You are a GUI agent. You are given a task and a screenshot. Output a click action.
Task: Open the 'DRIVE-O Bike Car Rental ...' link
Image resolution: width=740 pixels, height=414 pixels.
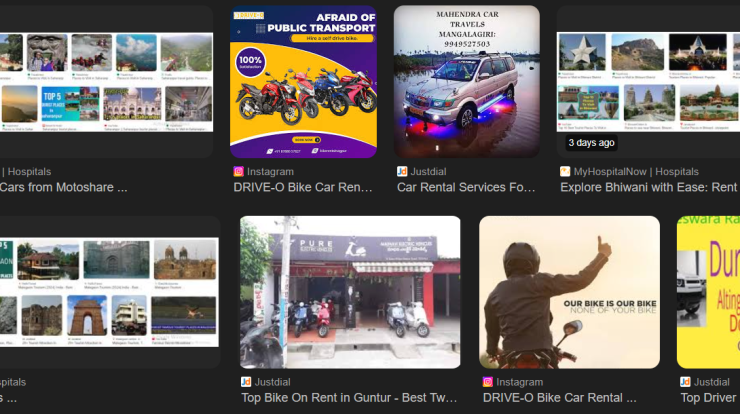560,398
